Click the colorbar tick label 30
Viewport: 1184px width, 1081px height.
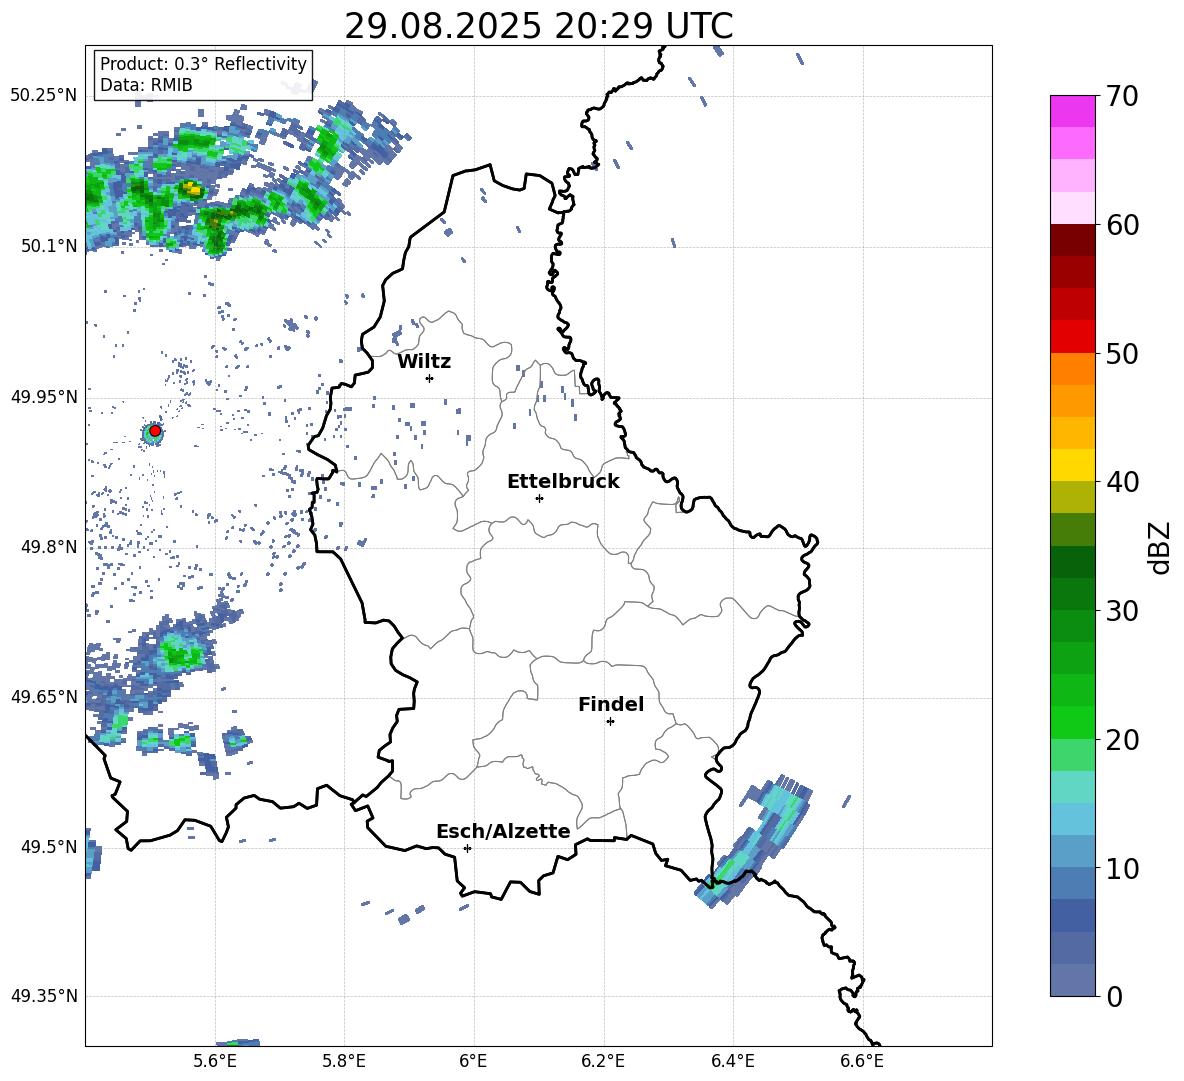point(1122,611)
